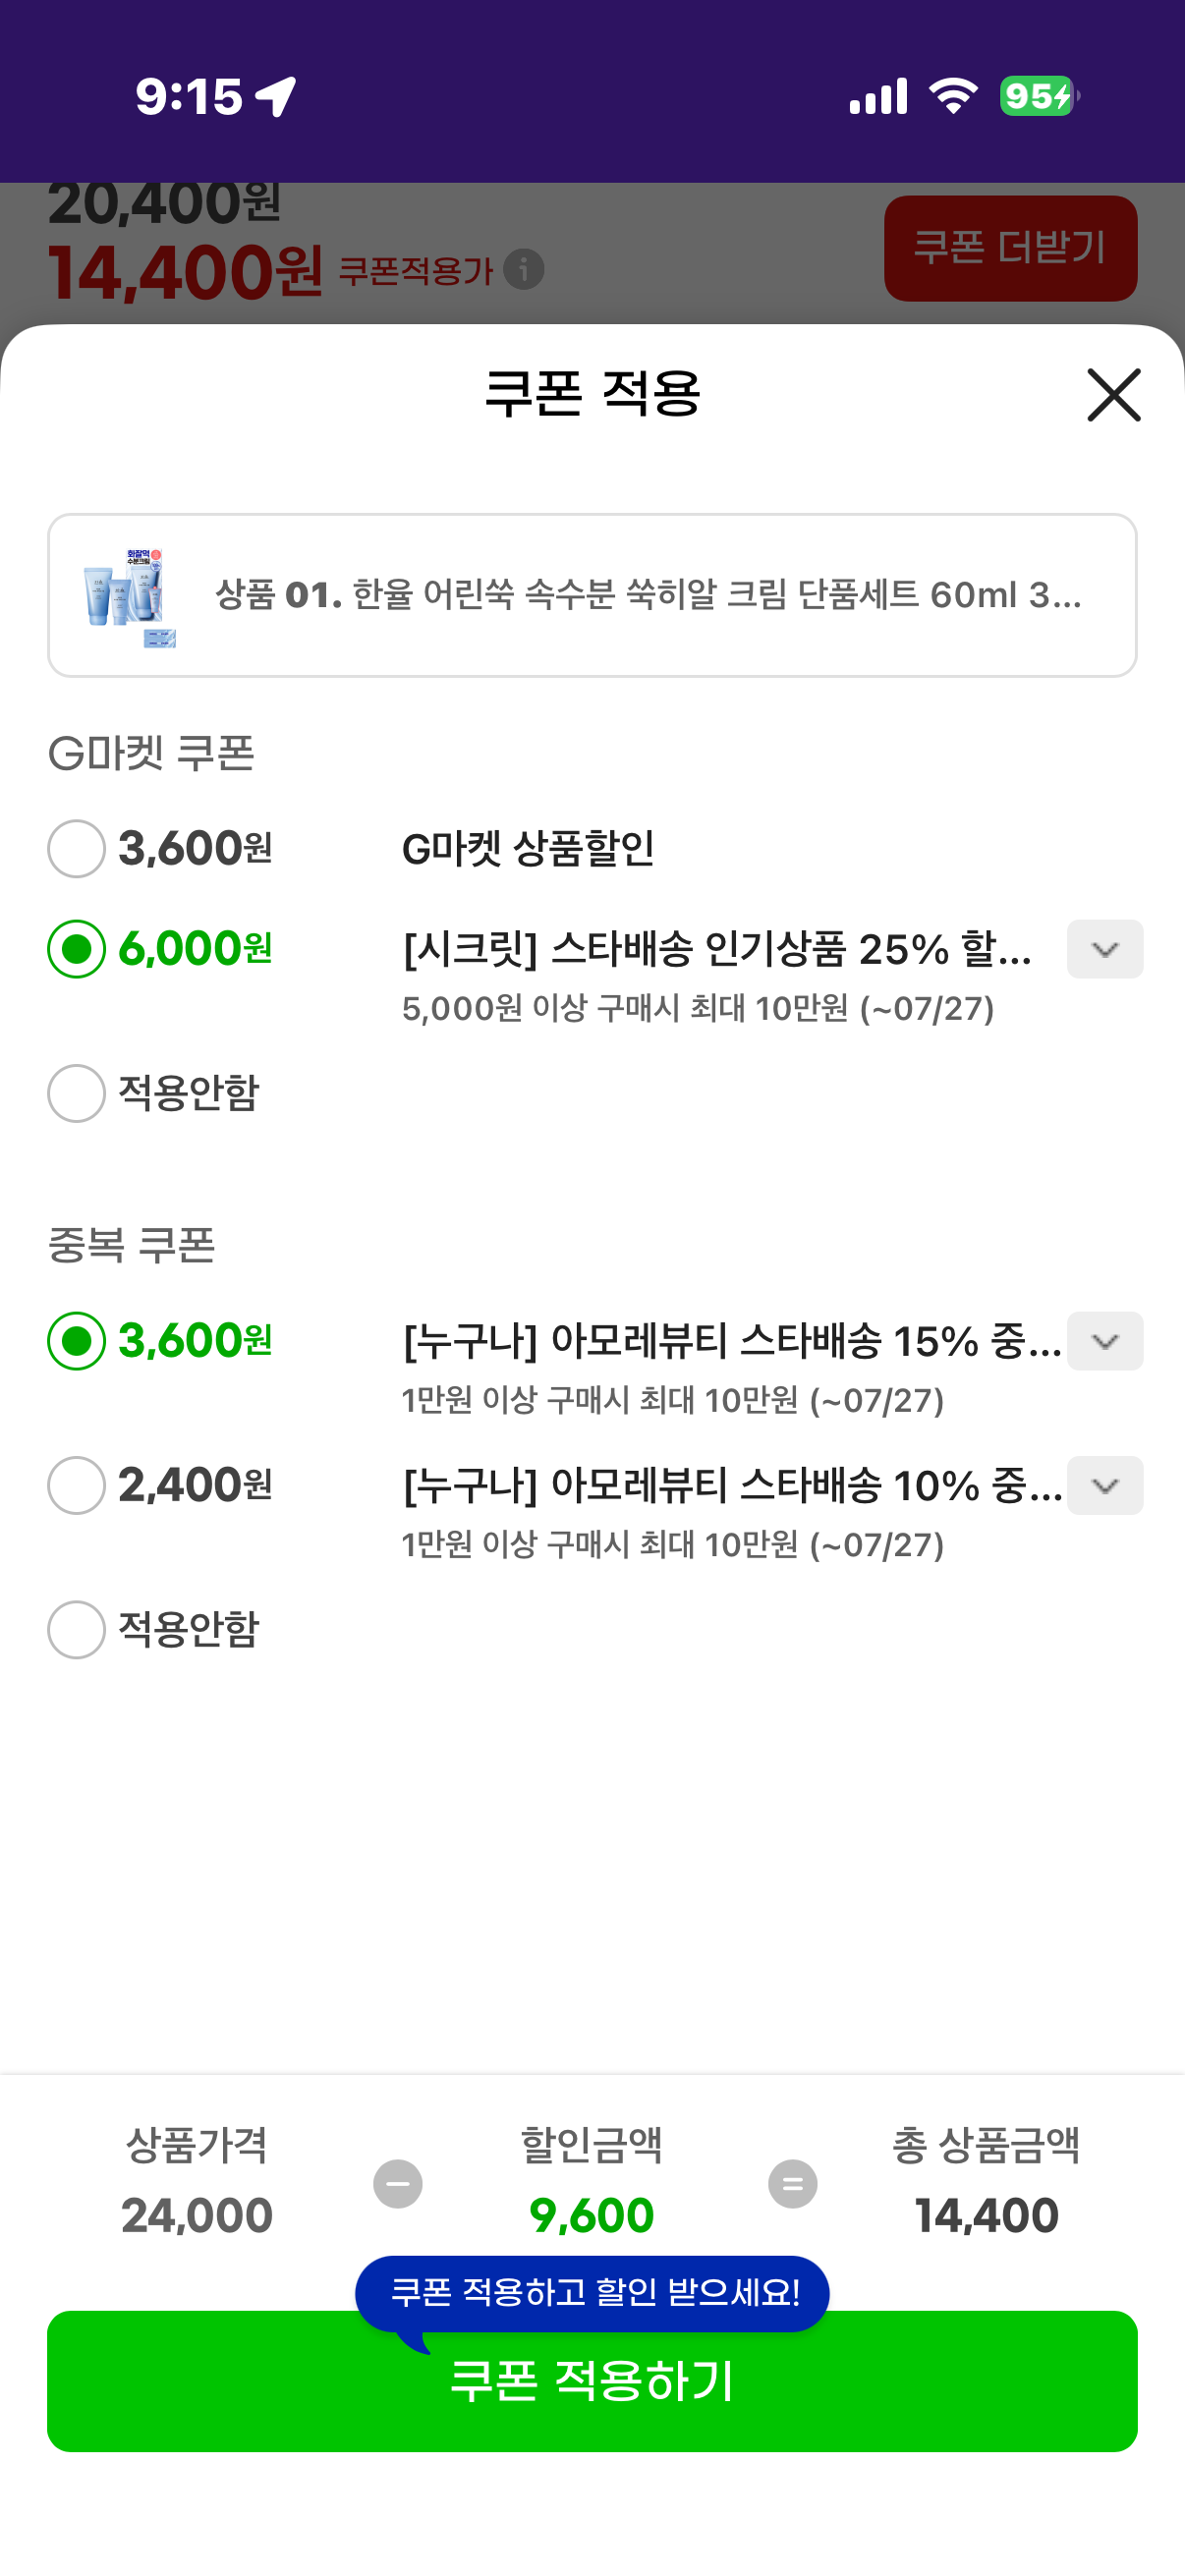Select the 3,600원 G마켓 상품할인 radio
1185x2576 pixels.
[x=76, y=848]
